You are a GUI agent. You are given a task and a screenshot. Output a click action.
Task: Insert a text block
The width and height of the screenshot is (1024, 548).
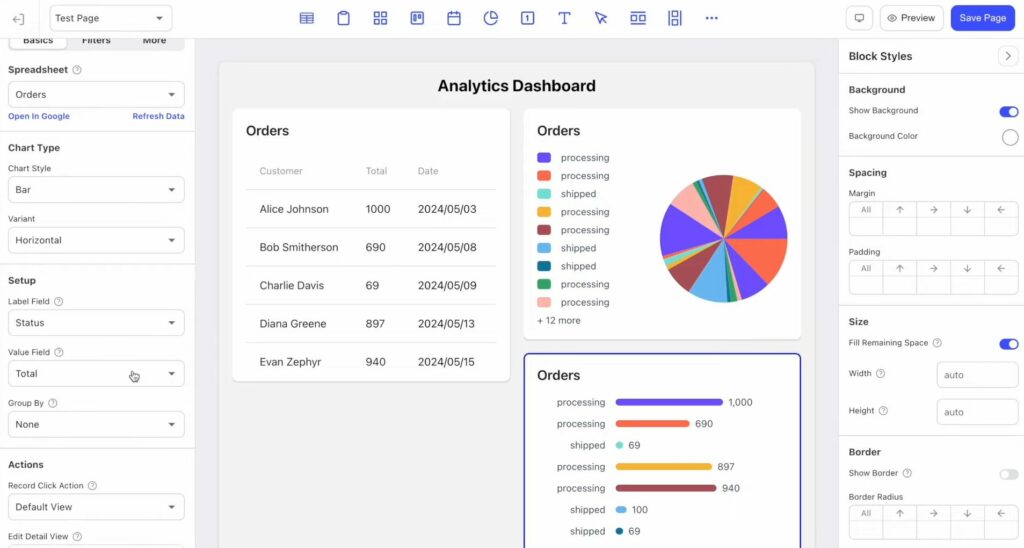(564, 18)
